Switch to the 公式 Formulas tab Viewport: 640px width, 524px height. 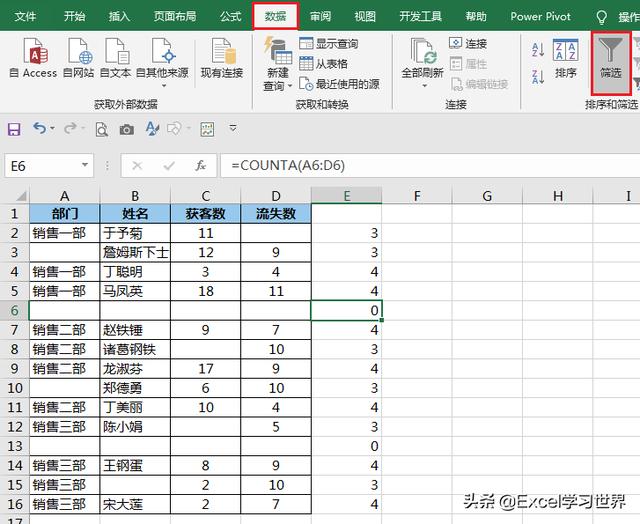tap(231, 16)
